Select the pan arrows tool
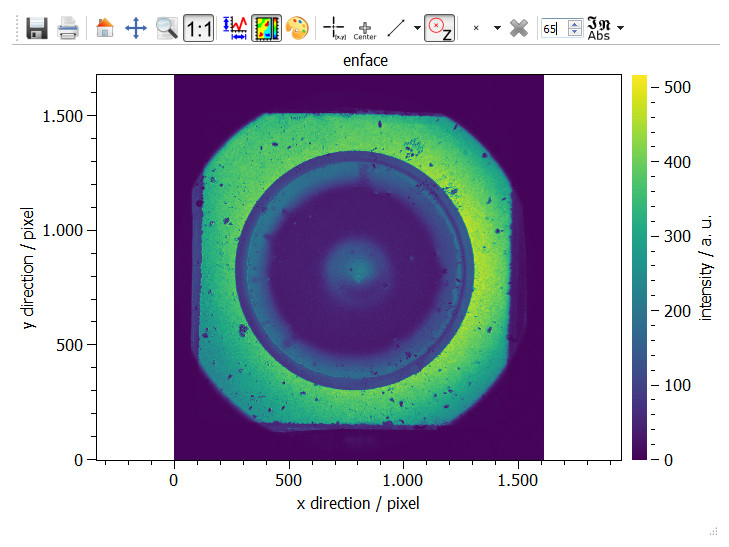Viewport: 729px width, 547px height. [136, 28]
